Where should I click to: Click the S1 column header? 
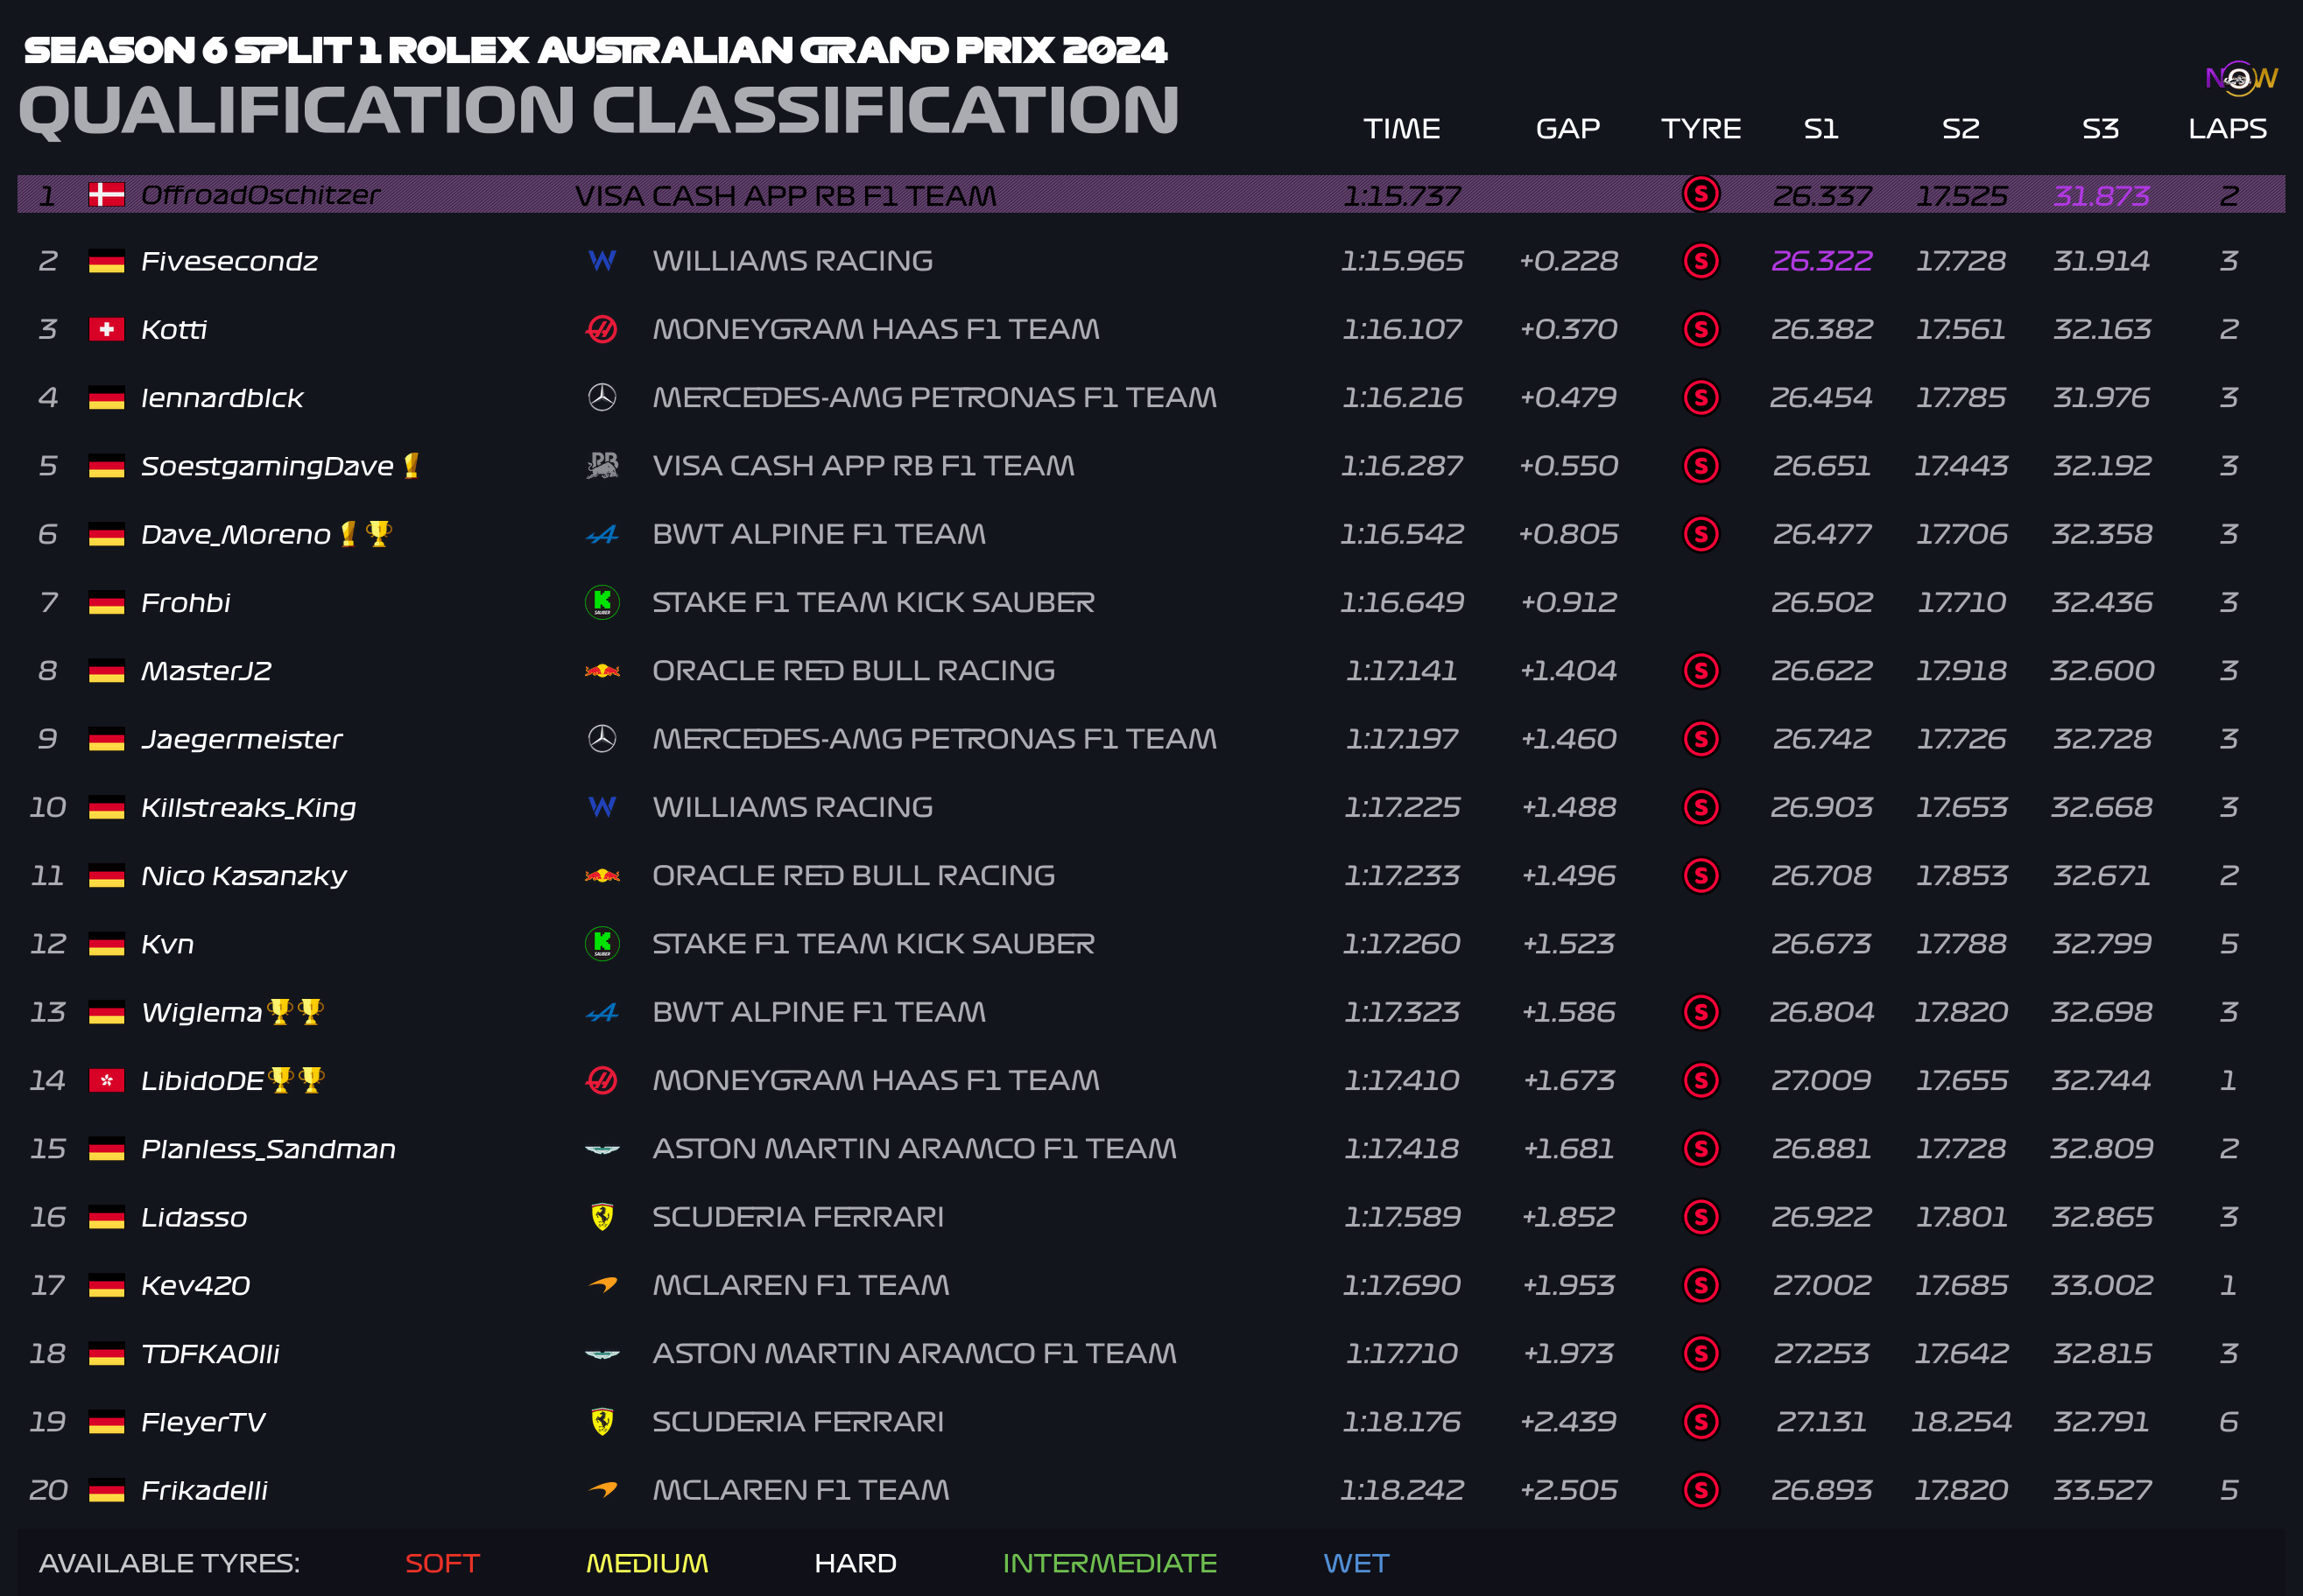[x=1821, y=129]
